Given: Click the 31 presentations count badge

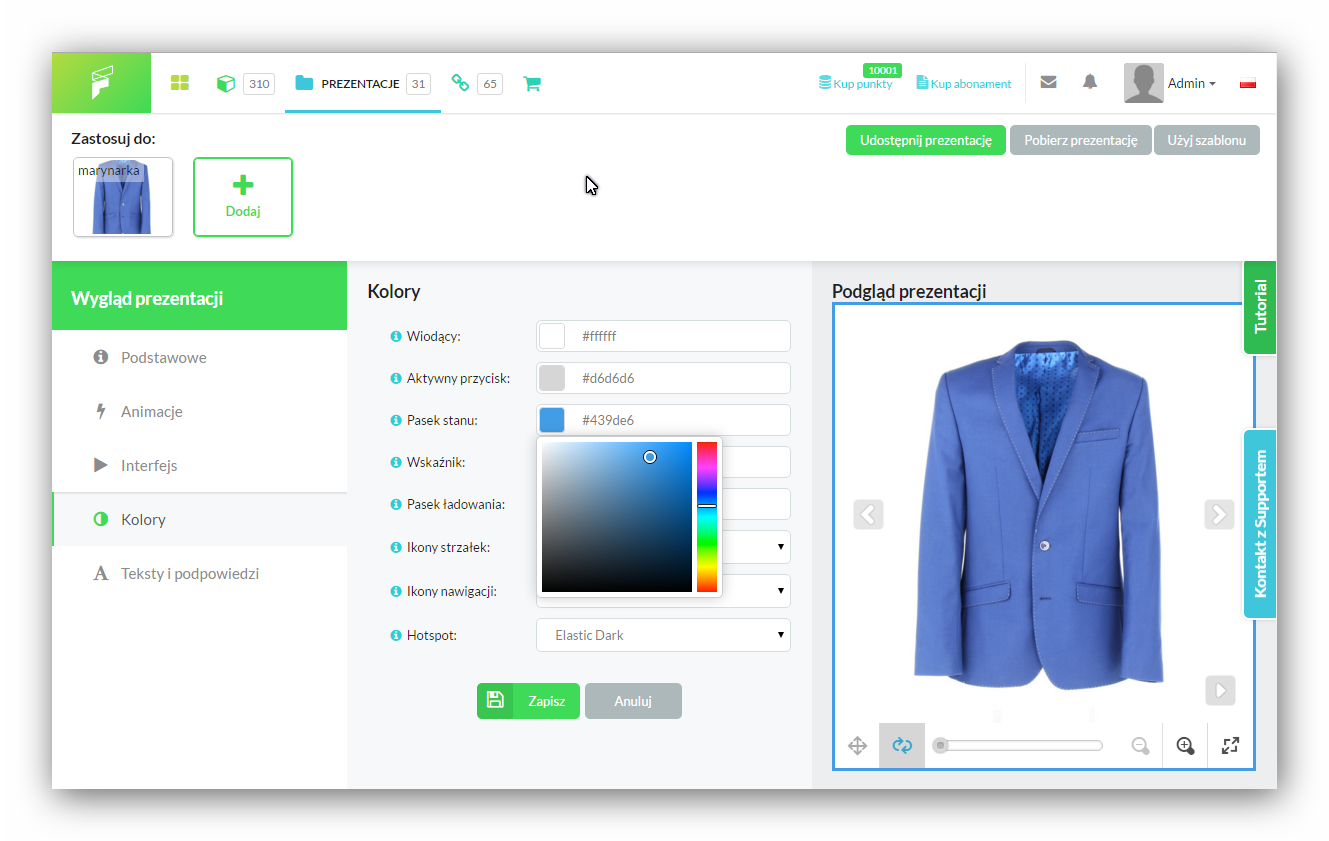Looking at the screenshot, I should [x=418, y=84].
